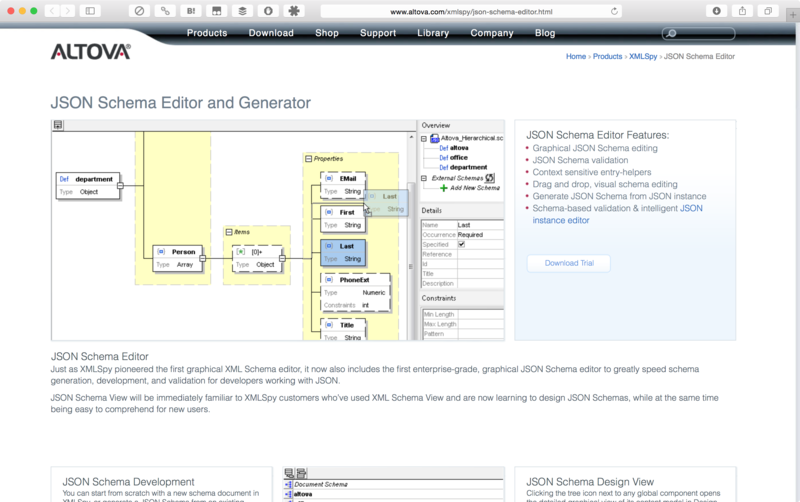This screenshot has width=800, height=502.
Task: Click the refresh icon beside External Schemas
Action: click(x=490, y=178)
